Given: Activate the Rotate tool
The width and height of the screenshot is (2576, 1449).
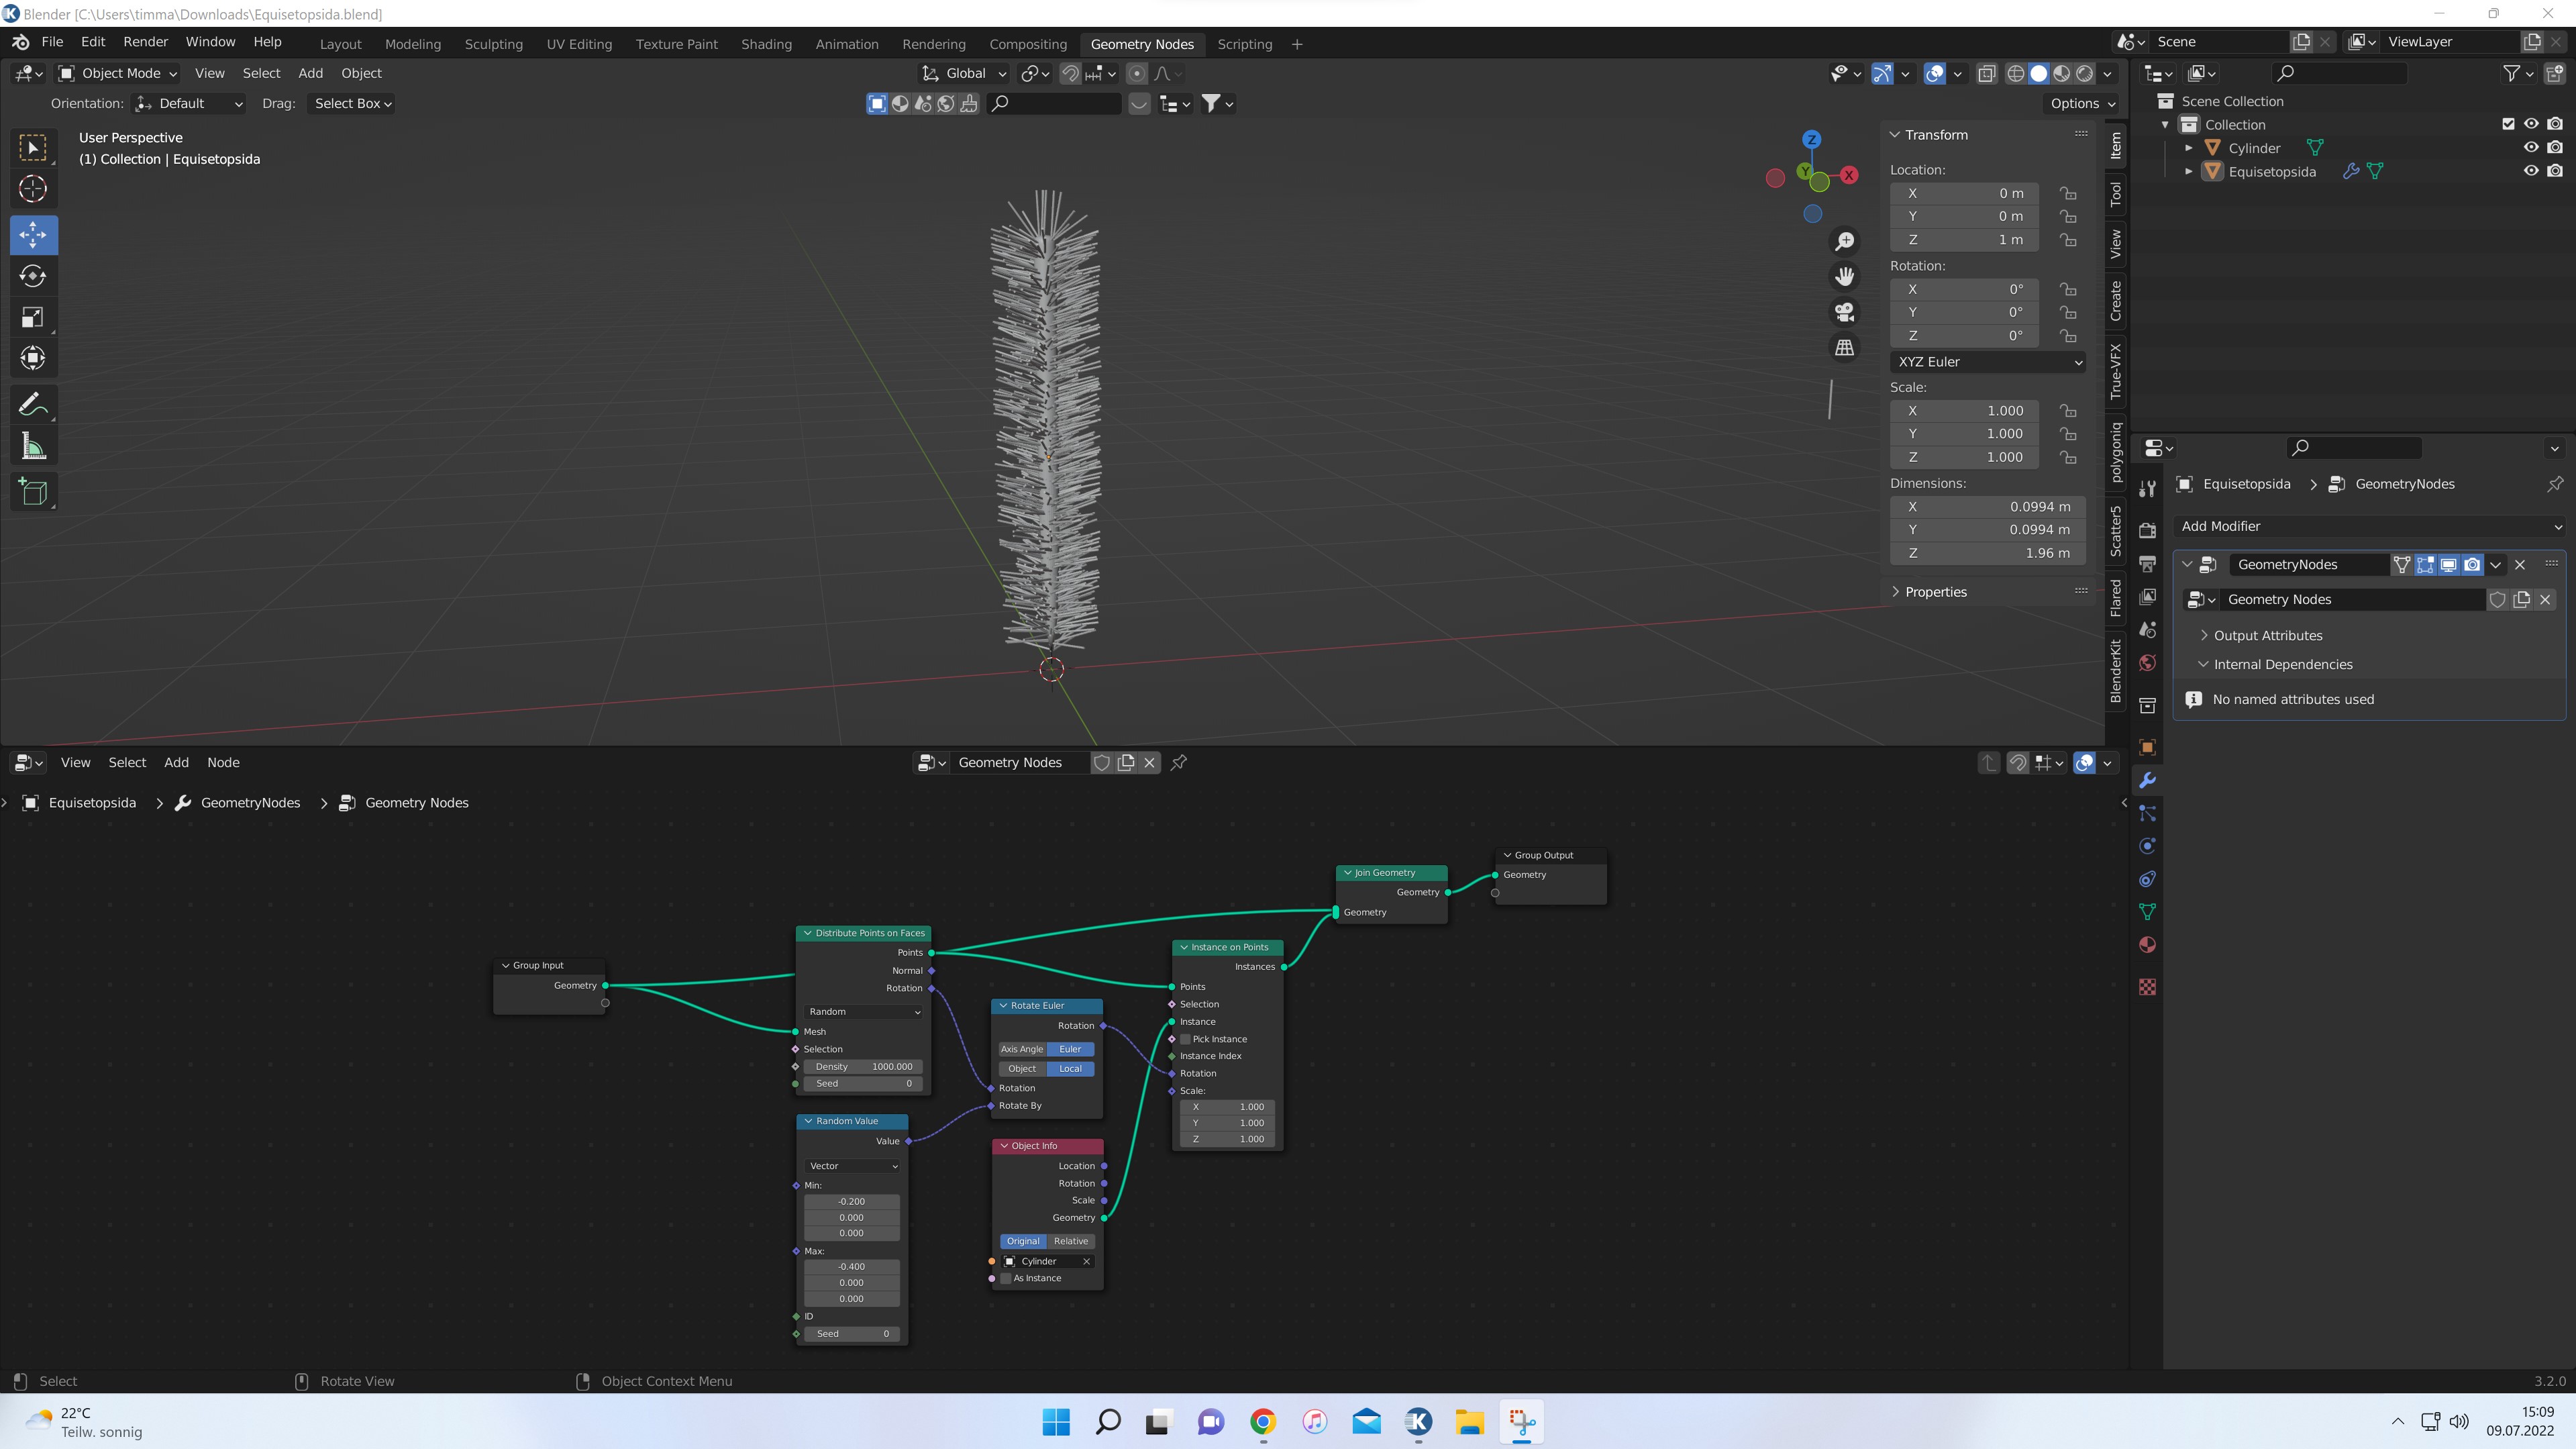Looking at the screenshot, I should (33, 276).
